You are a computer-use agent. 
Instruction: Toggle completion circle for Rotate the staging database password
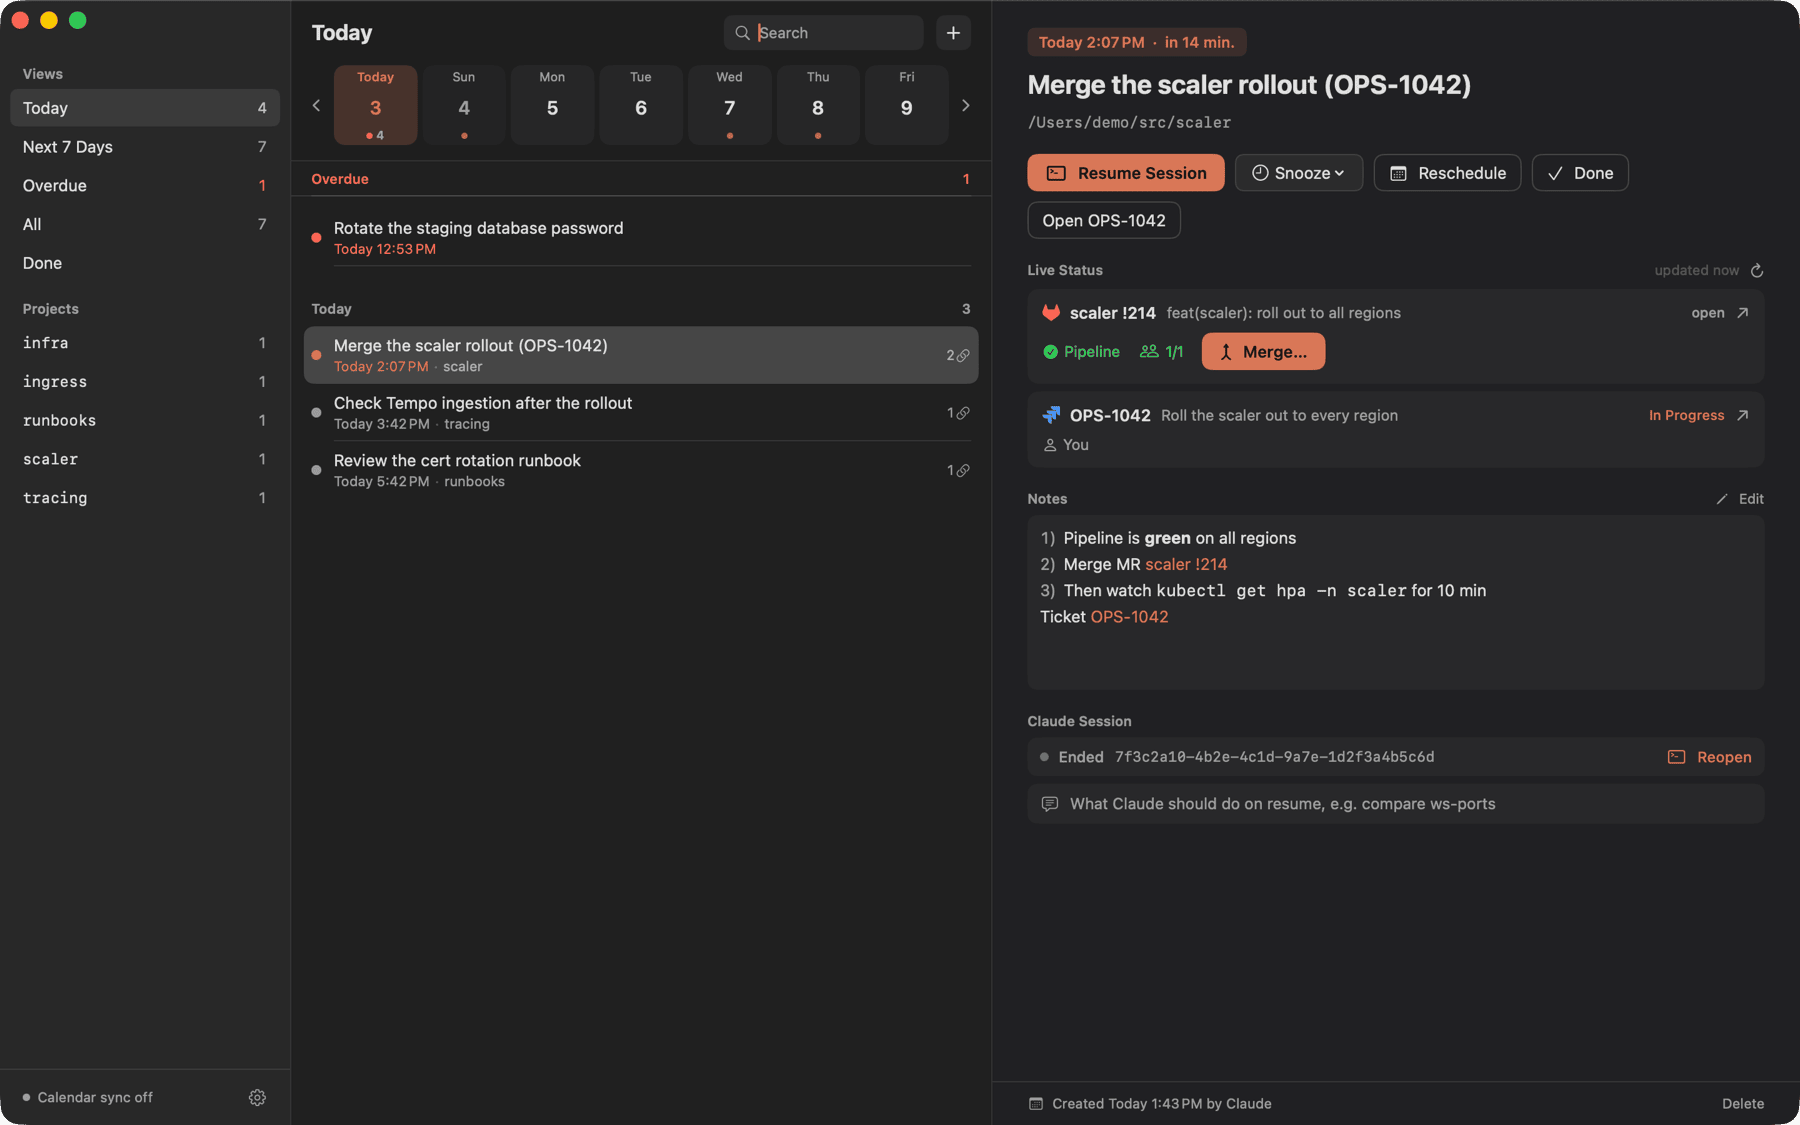tap(316, 238)
